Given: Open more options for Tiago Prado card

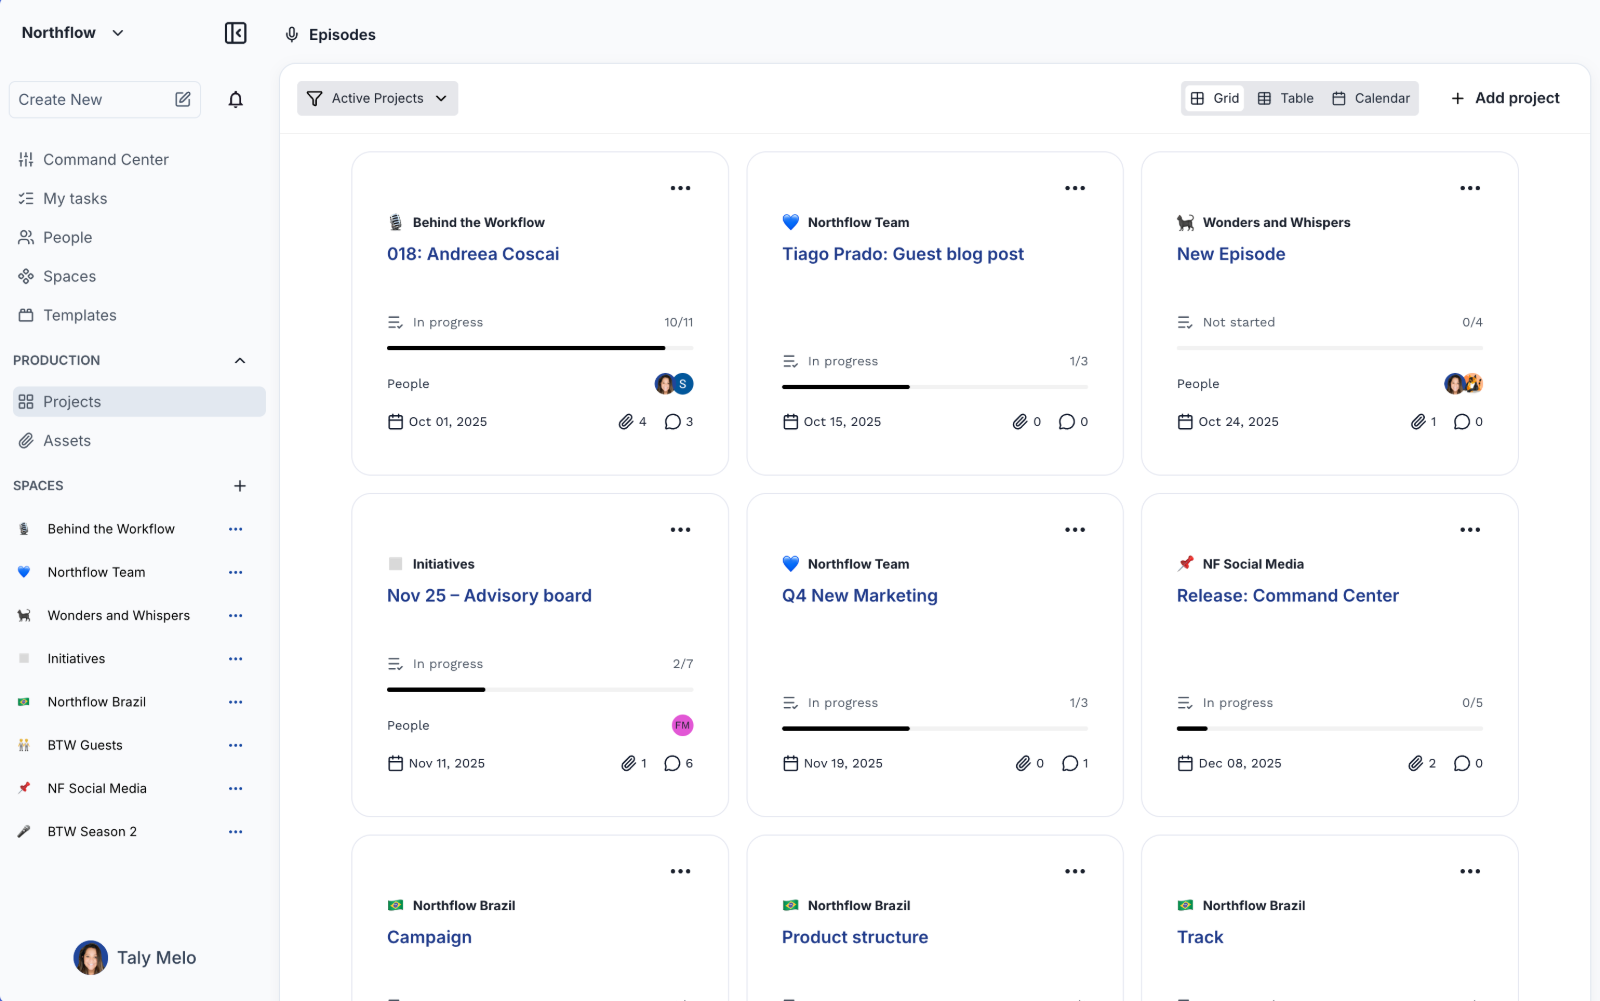Looking at the screenshot, I should pyautogui.click(x=1075, y=188).
